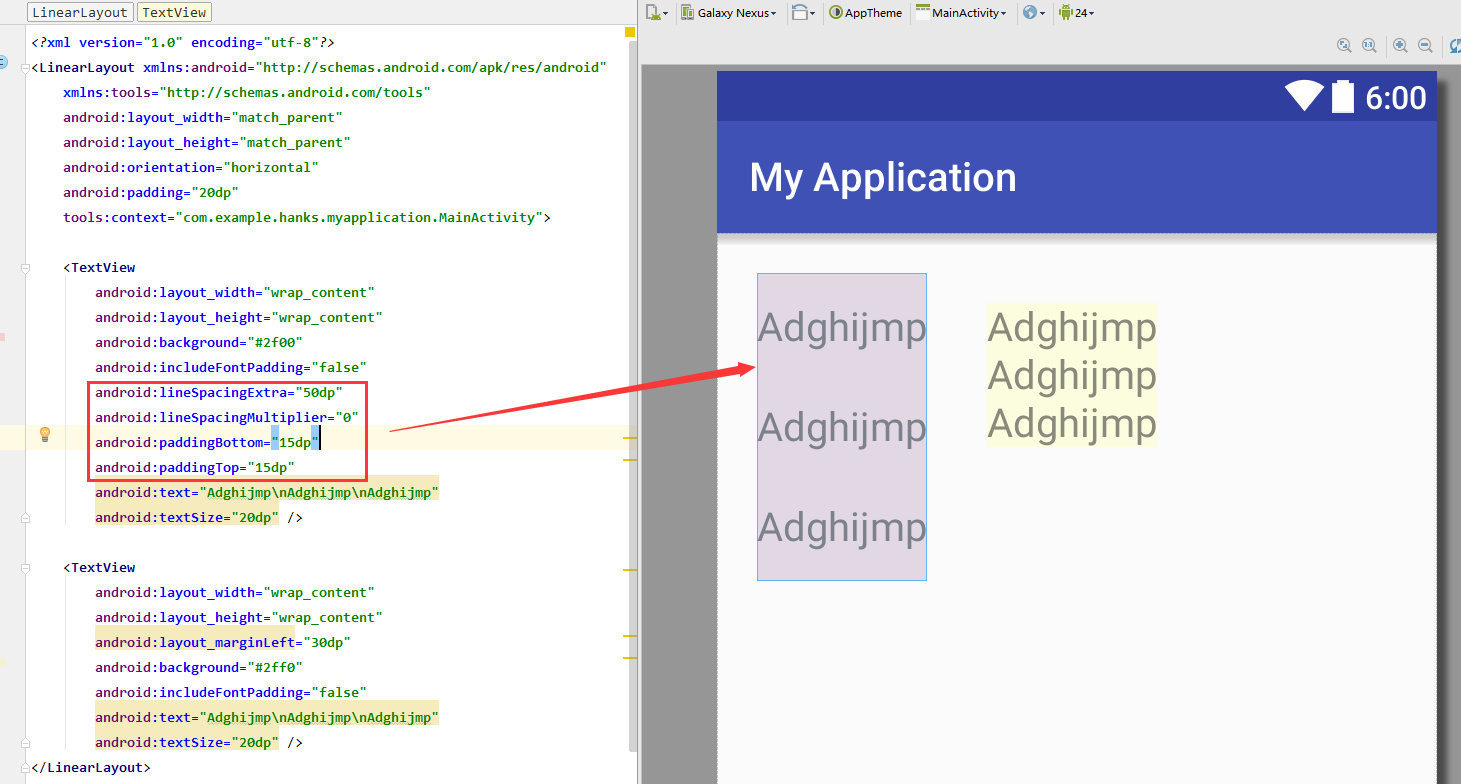This screenshot has height=784, width=1461.
Task: Collapse the root LinearLayout fold marker
Action: [26, 68]
